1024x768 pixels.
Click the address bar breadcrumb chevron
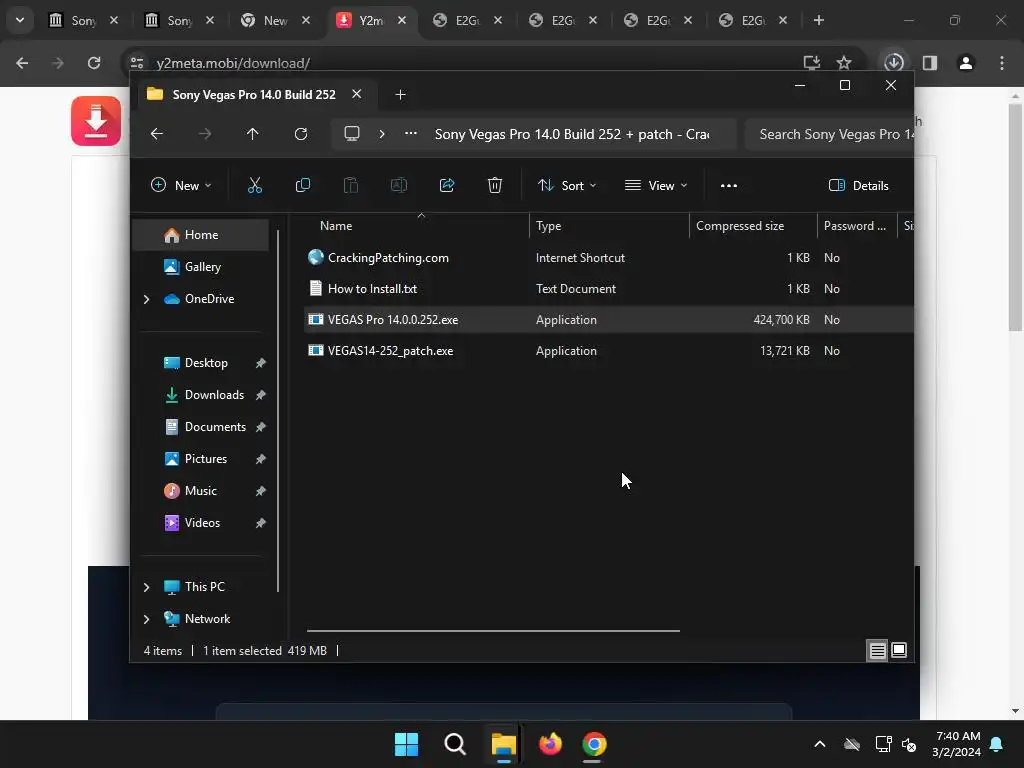click(382, 134)
